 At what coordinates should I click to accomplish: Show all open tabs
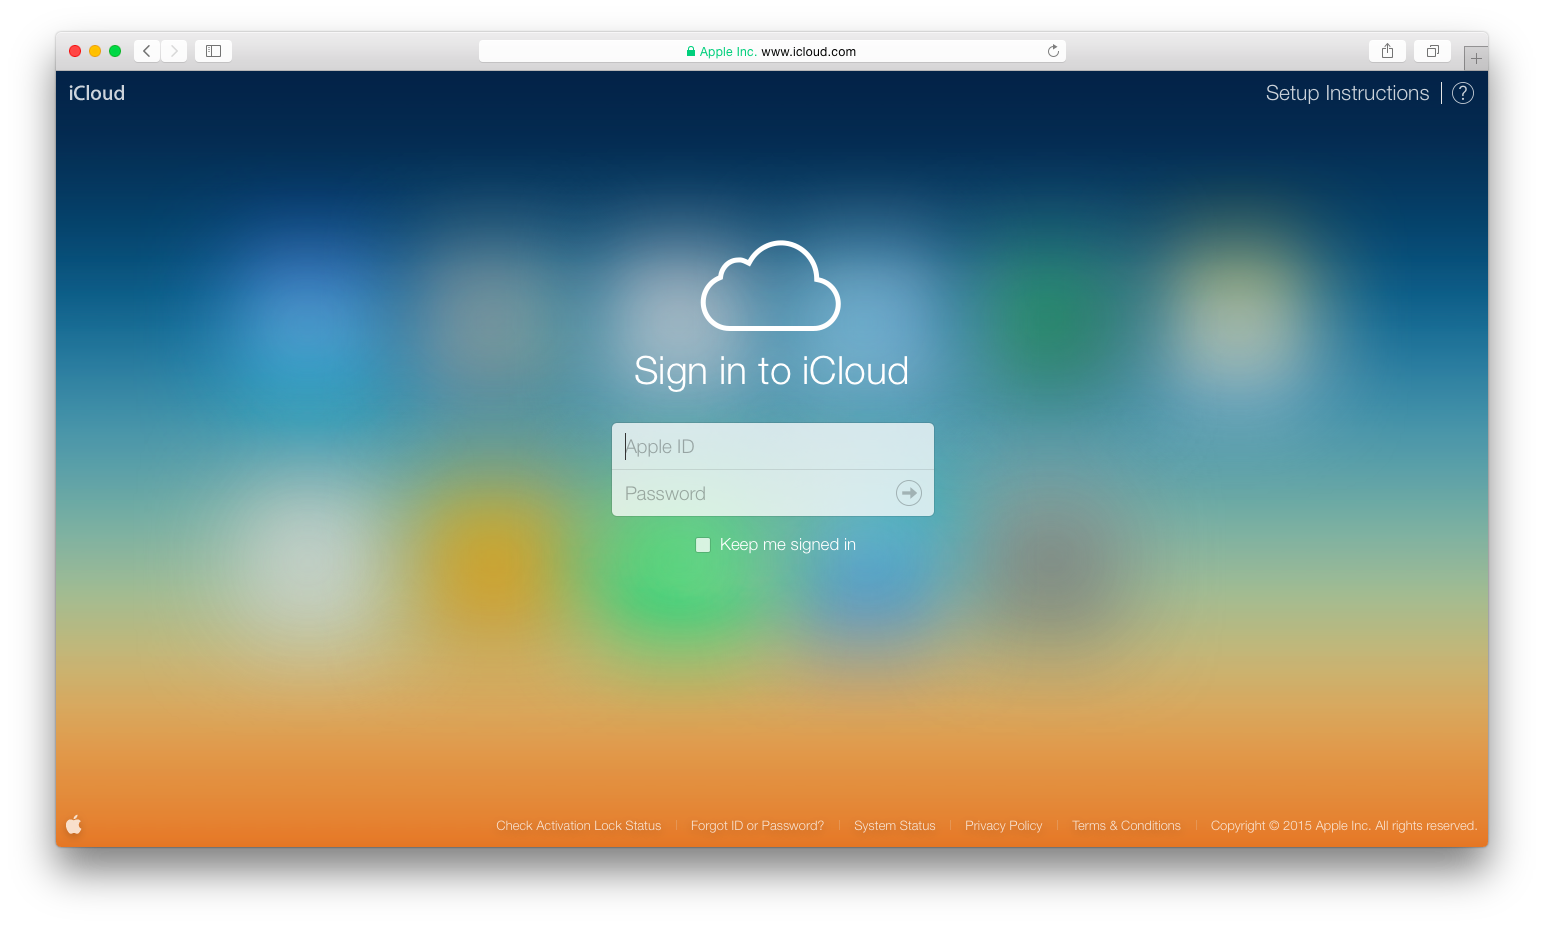coord(1431,50)
